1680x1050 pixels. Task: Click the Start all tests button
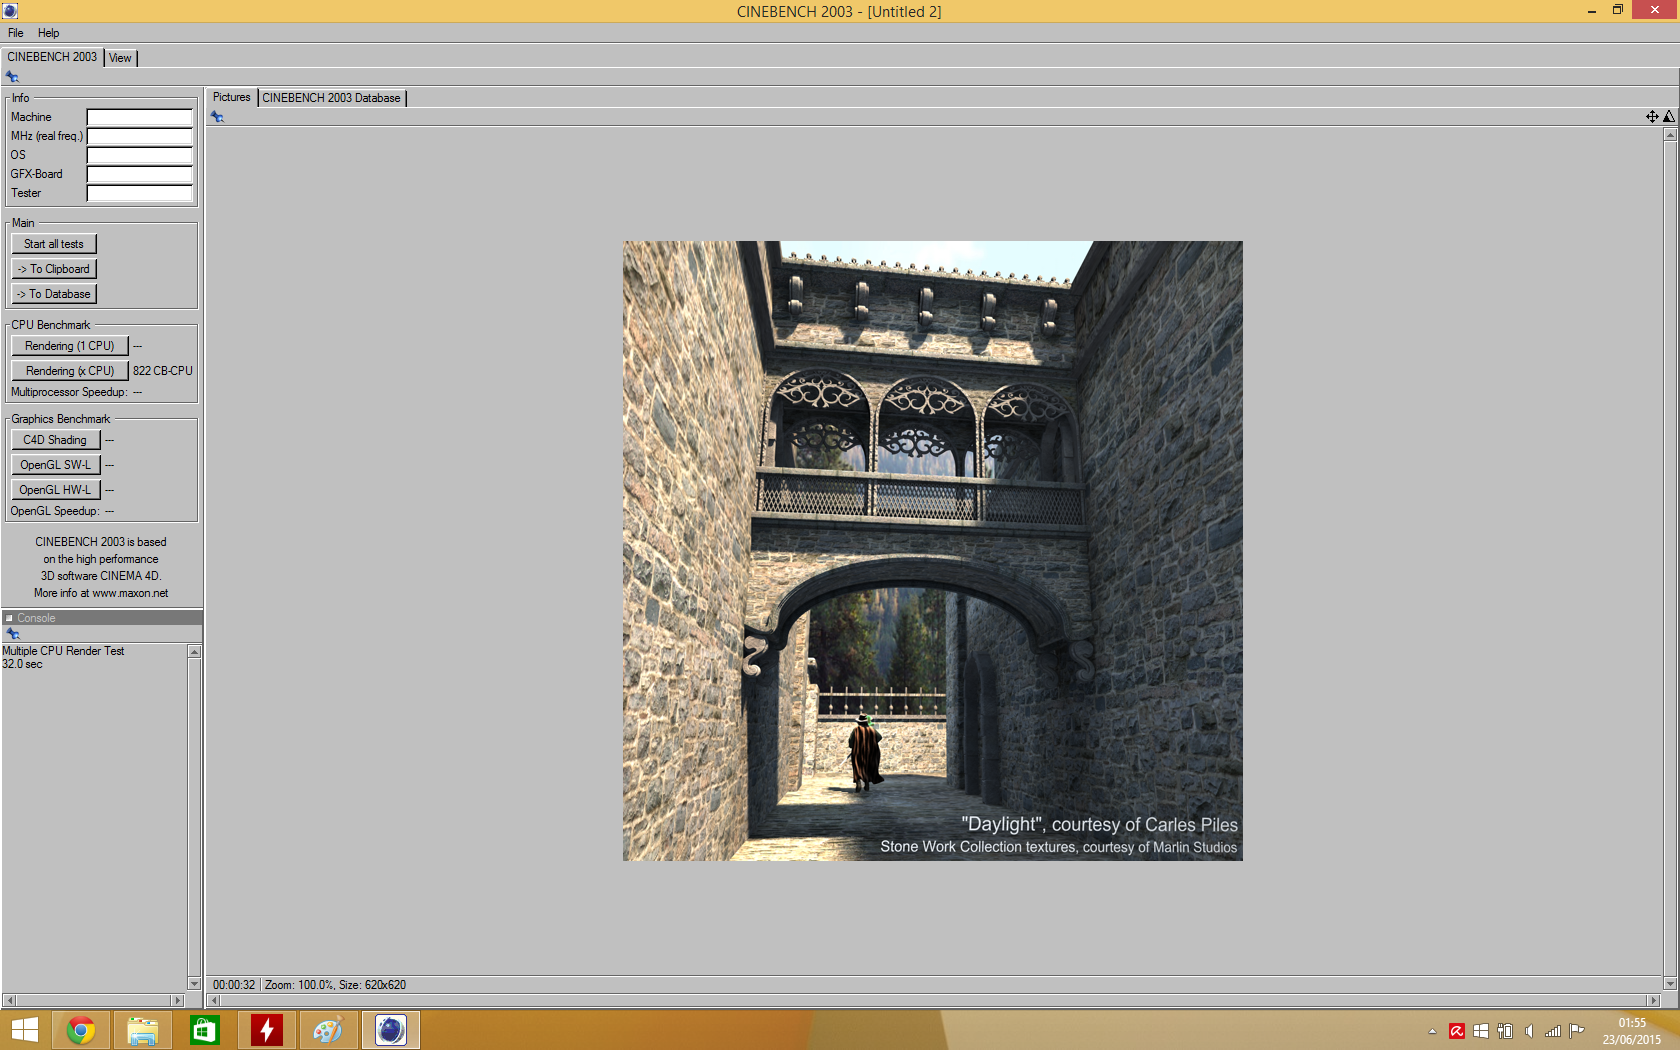pos(54,244)
